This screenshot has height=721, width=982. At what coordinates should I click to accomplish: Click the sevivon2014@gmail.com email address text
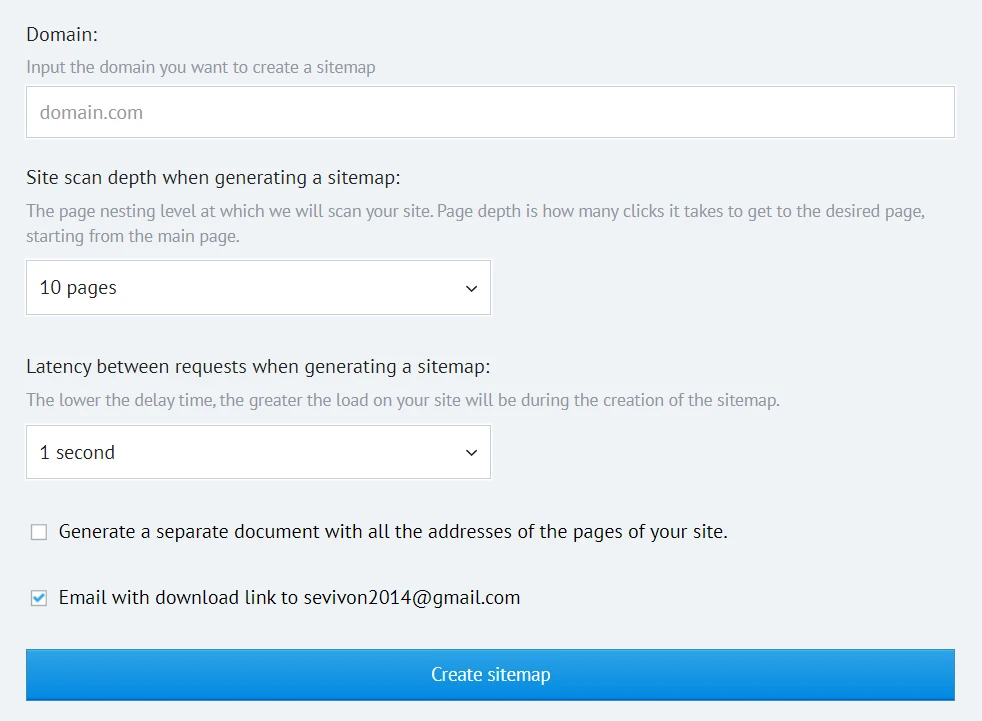click(412, 598)
